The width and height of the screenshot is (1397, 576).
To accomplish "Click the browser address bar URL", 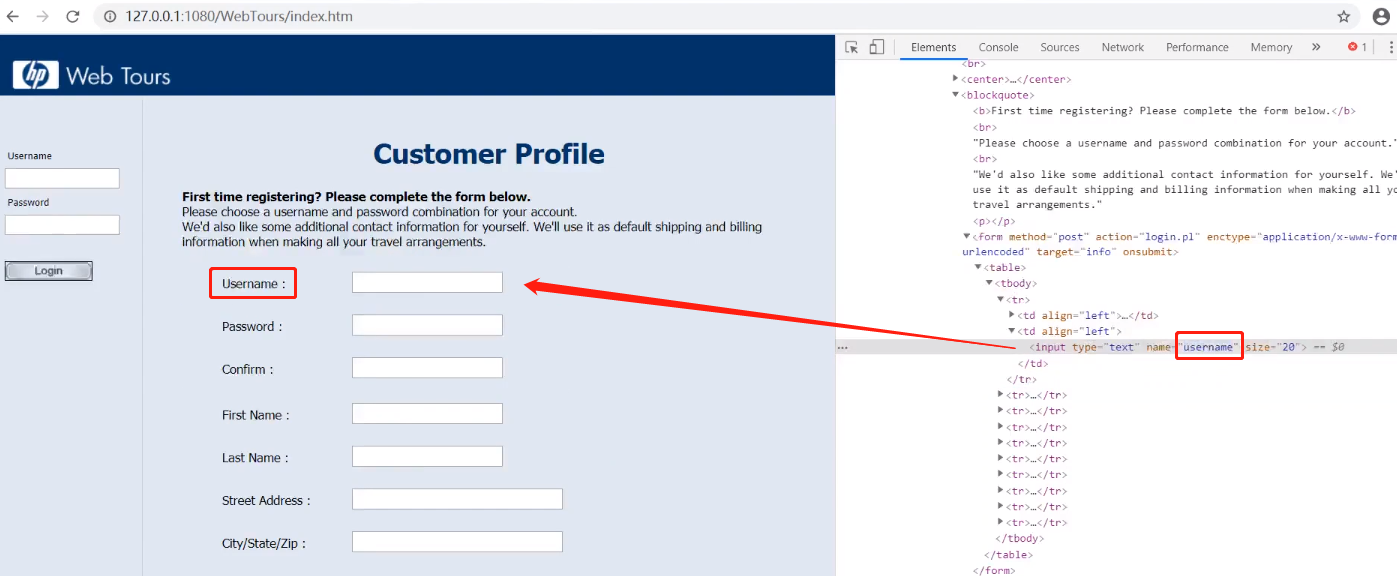I will pos(239,17).
